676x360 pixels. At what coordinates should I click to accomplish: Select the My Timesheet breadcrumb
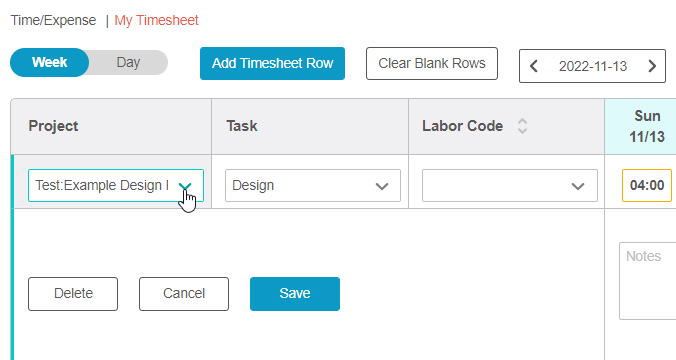156,20
